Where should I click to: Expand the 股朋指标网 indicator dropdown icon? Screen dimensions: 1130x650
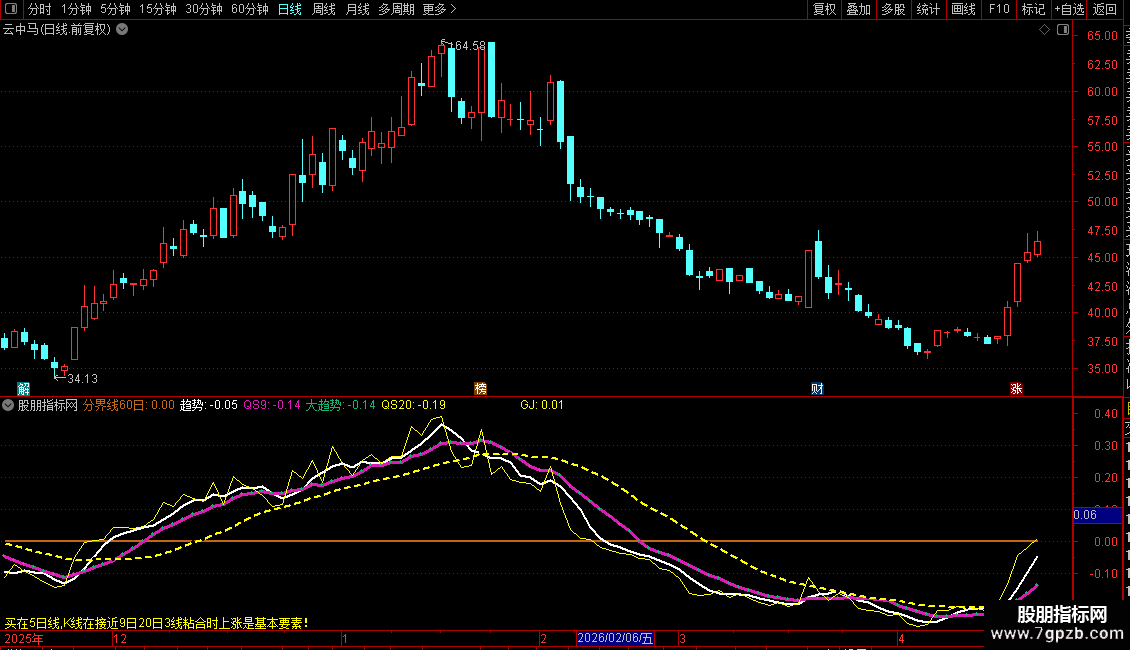click(x=8, y=405)
